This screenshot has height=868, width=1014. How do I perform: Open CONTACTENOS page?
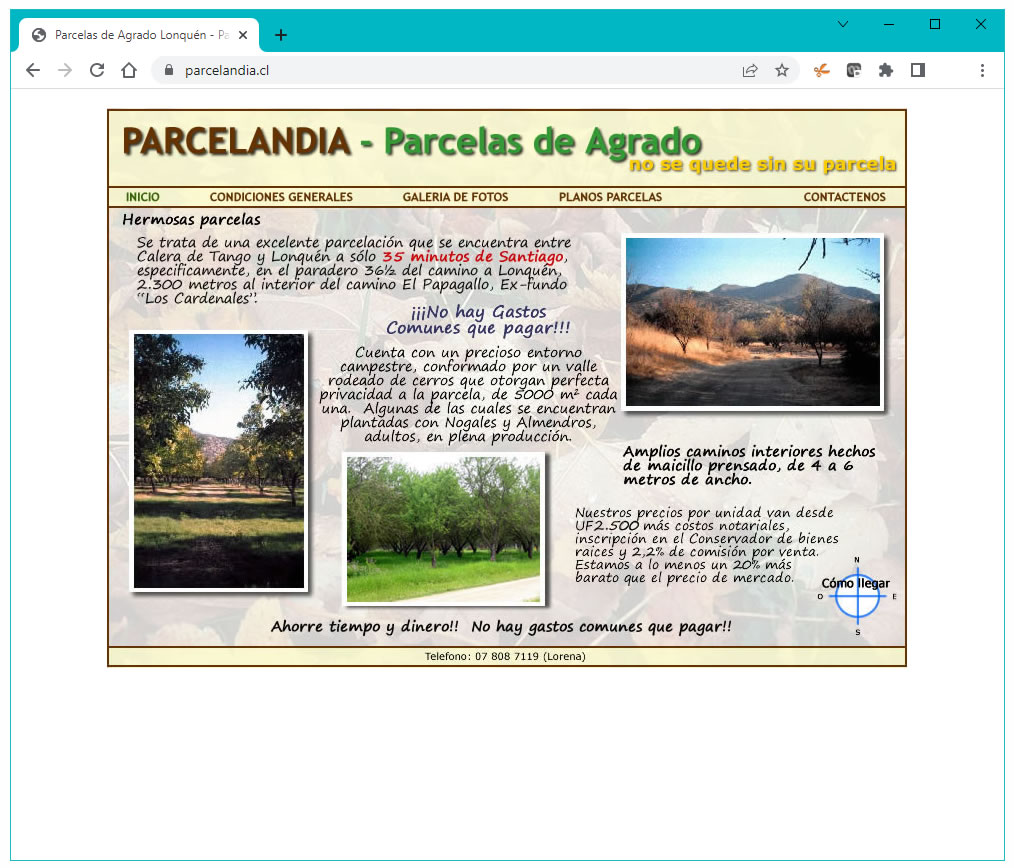845,197
